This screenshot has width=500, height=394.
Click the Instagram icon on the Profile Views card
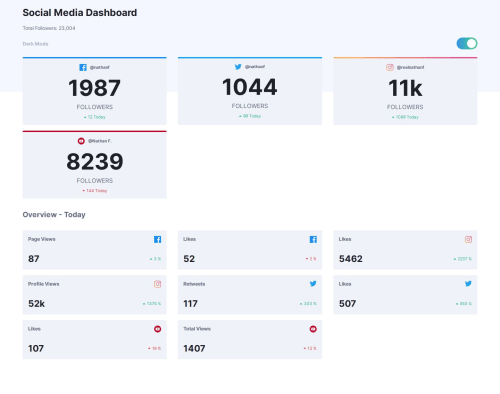pyautogui.click(x=158, y=284)
